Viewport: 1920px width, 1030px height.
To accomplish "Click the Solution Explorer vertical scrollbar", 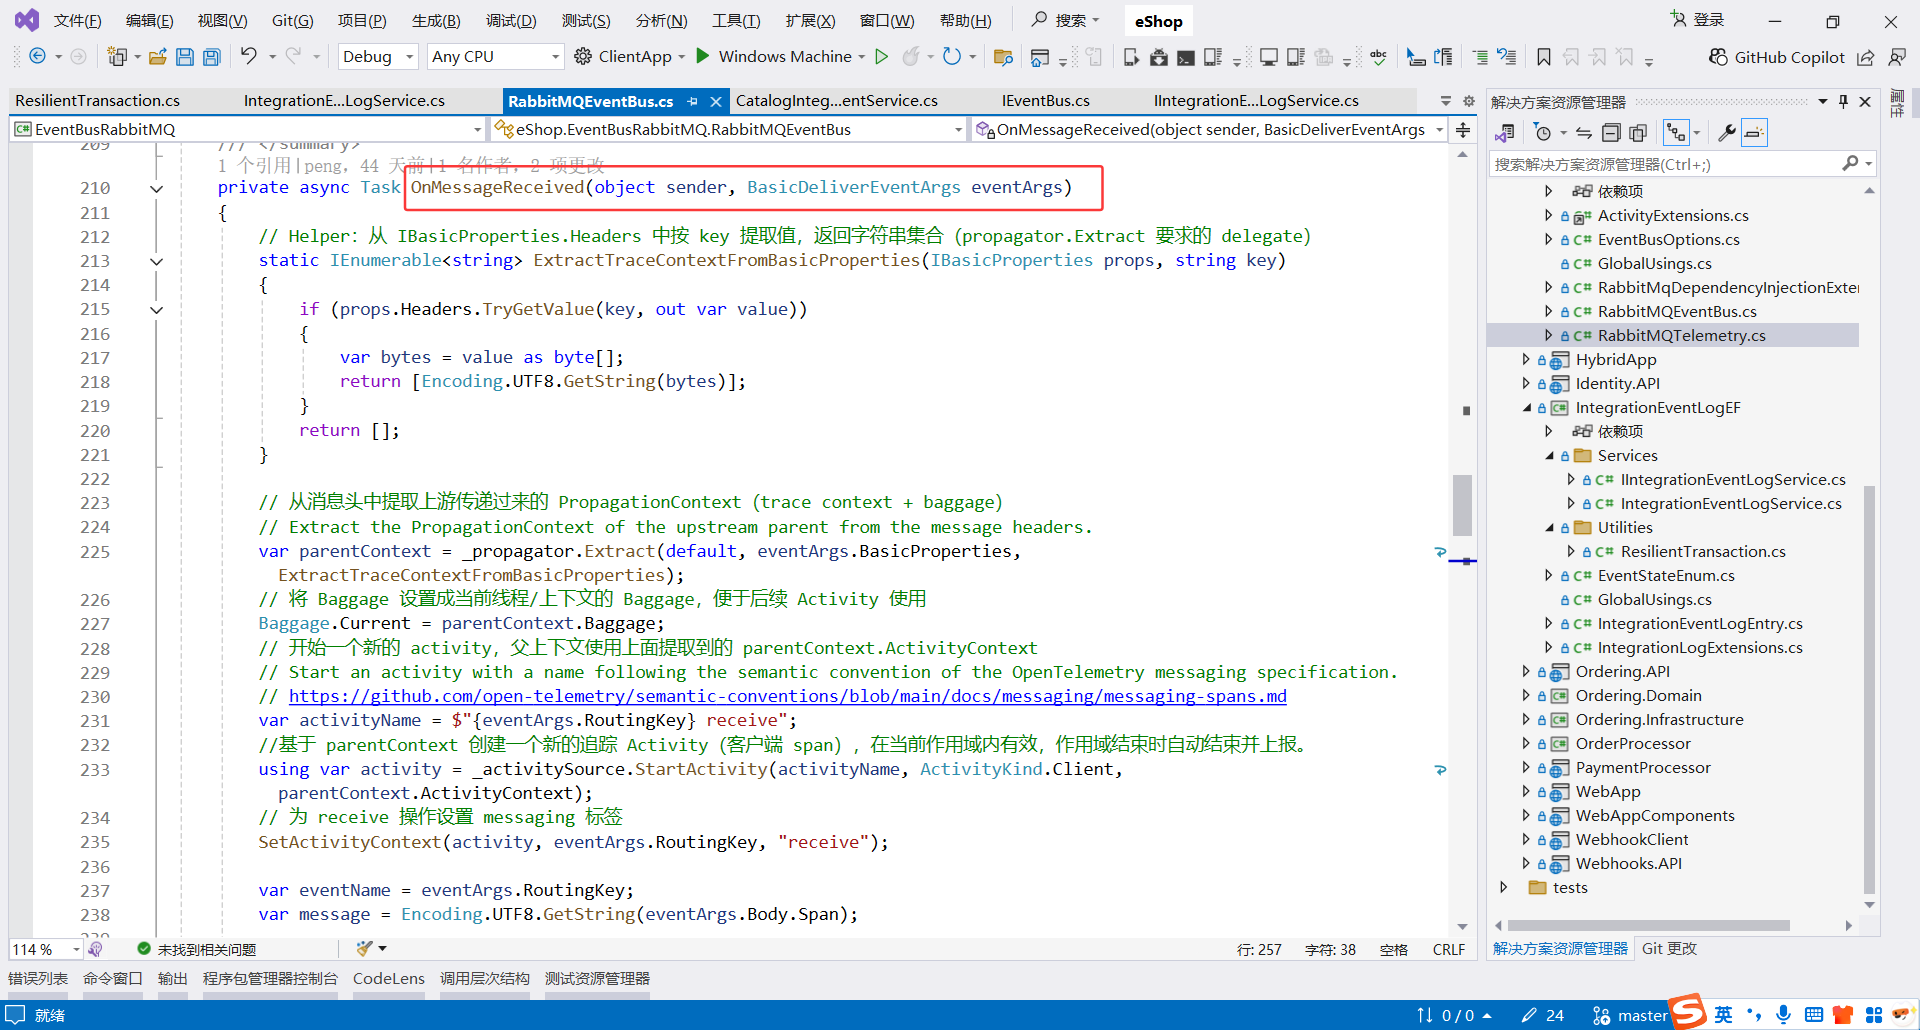I will [x=1869, y=690].
